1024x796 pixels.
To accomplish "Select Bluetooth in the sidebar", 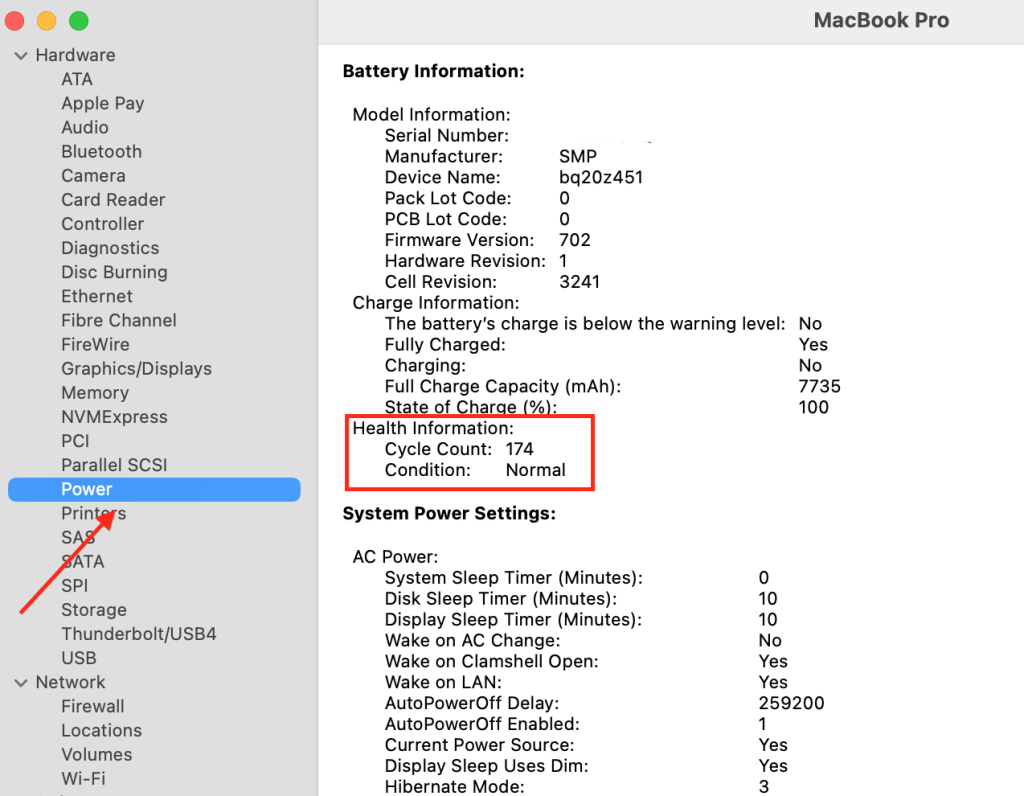I will pos(101,151).
